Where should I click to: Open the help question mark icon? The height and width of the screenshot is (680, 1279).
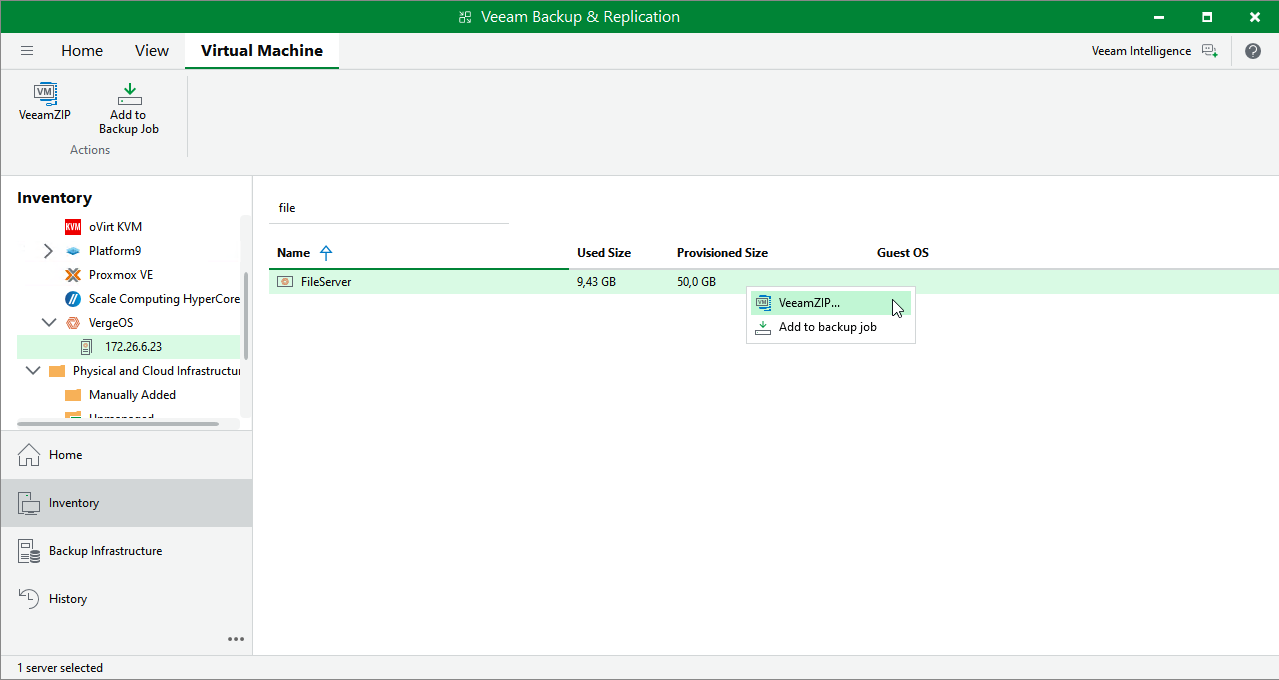[1253, 51]
